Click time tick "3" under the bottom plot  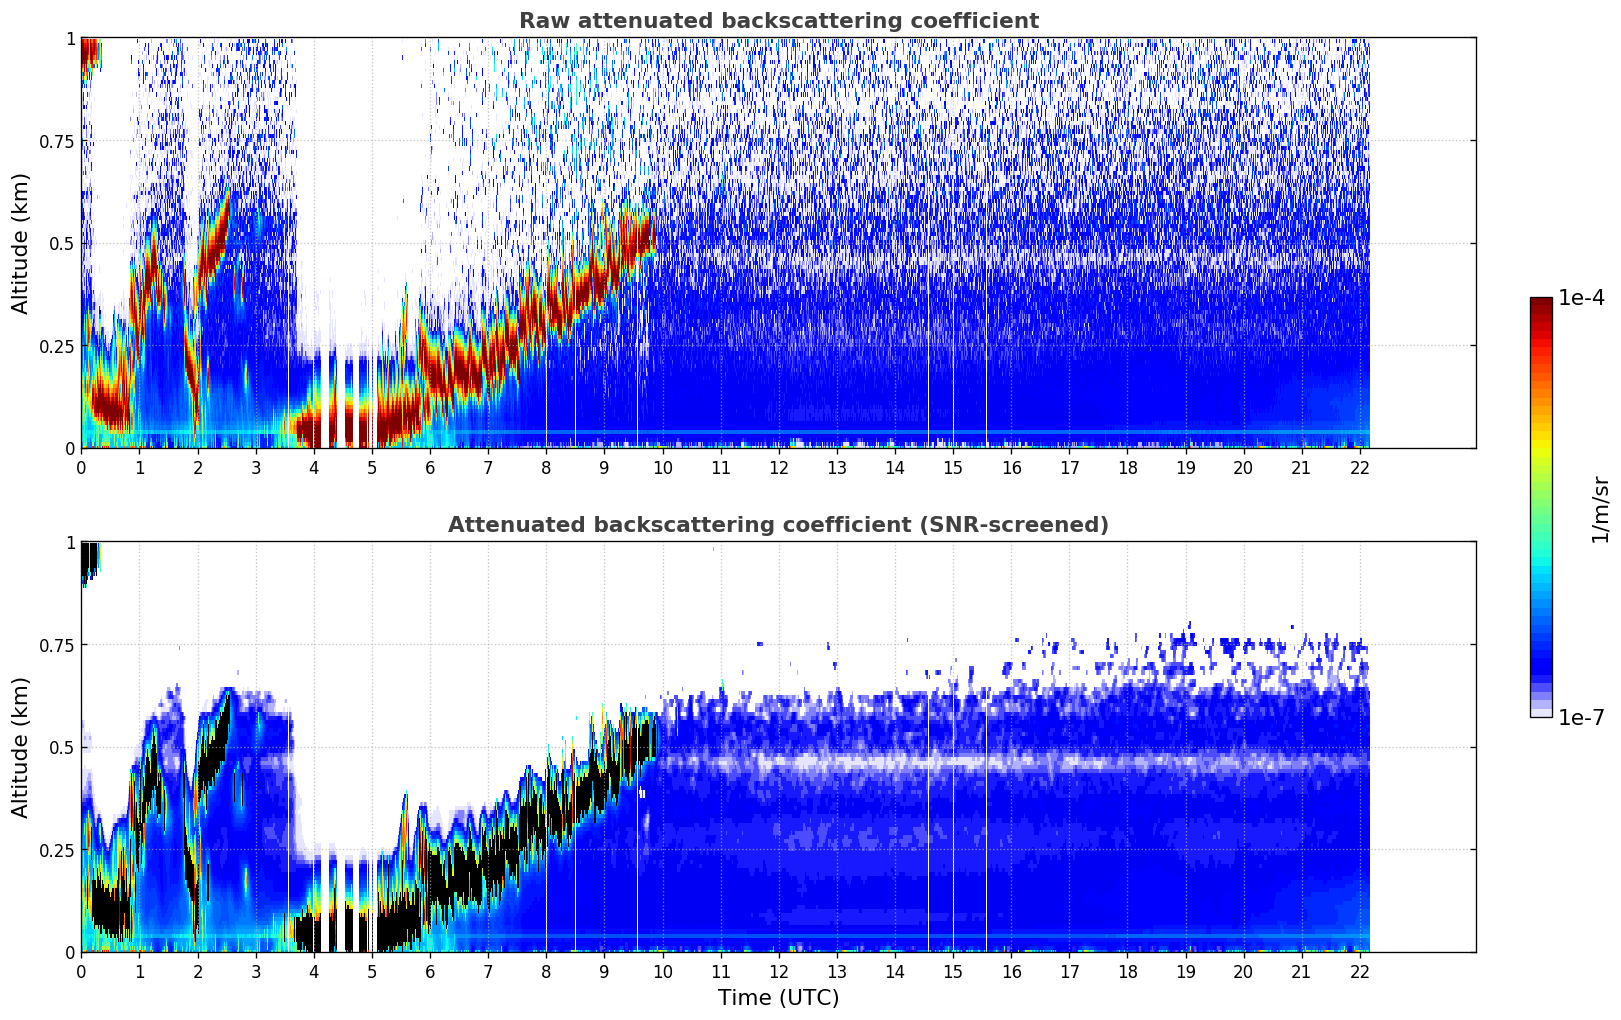[256, 971]
